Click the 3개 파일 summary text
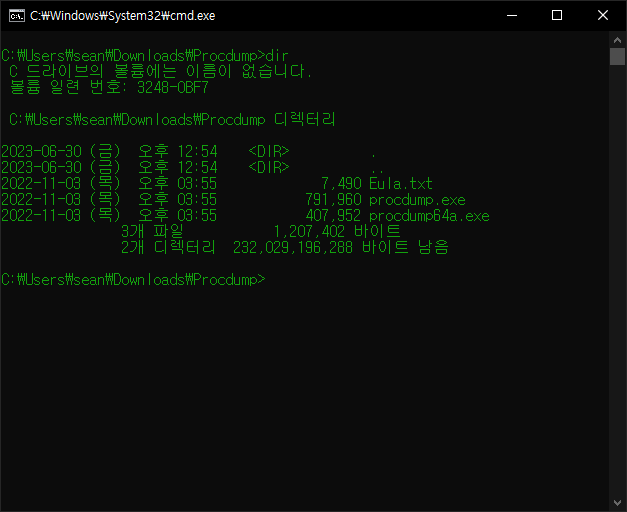The image size is (627, 512). 152,232
